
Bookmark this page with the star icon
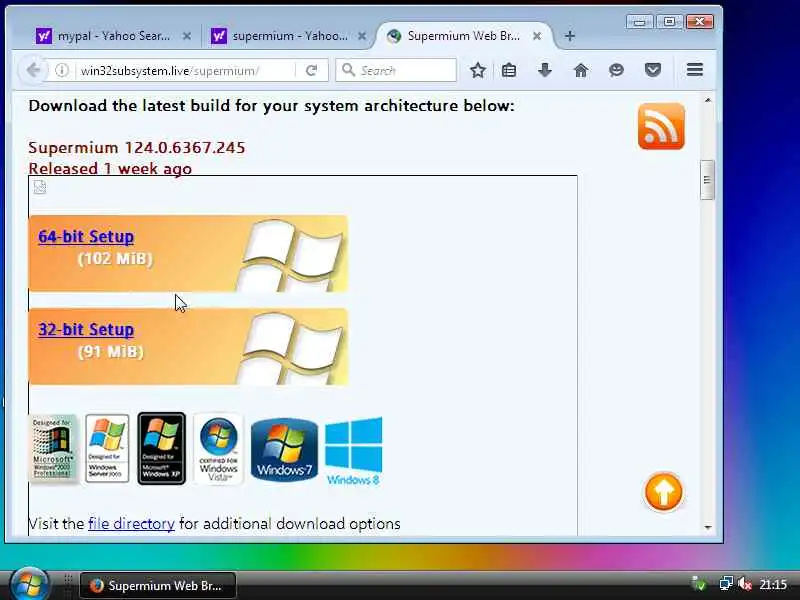click(478, 70)
